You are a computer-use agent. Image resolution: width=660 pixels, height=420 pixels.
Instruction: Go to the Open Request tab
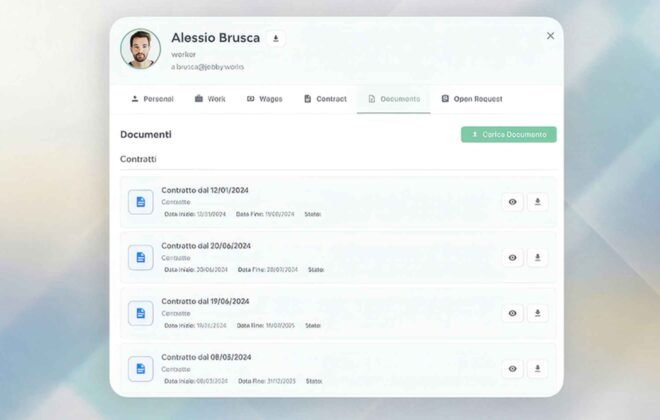(471, 99)
